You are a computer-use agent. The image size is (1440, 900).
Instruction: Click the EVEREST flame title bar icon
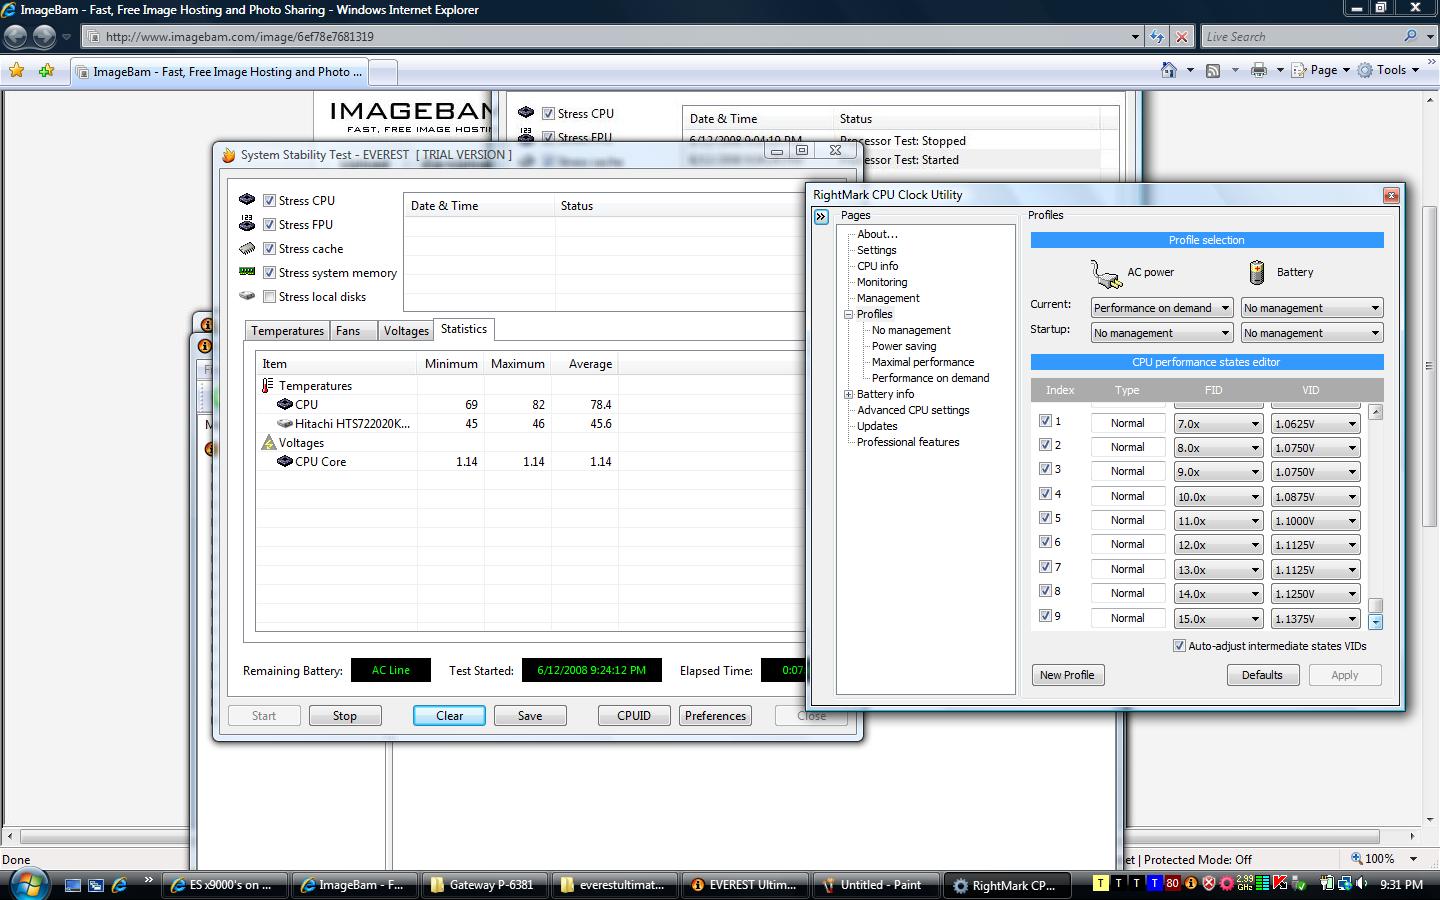pos(228,155)
